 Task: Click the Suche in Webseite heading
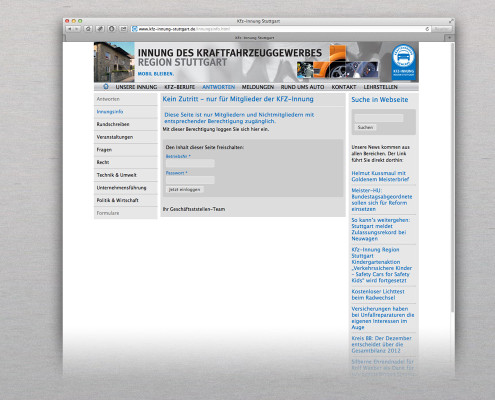380,100
